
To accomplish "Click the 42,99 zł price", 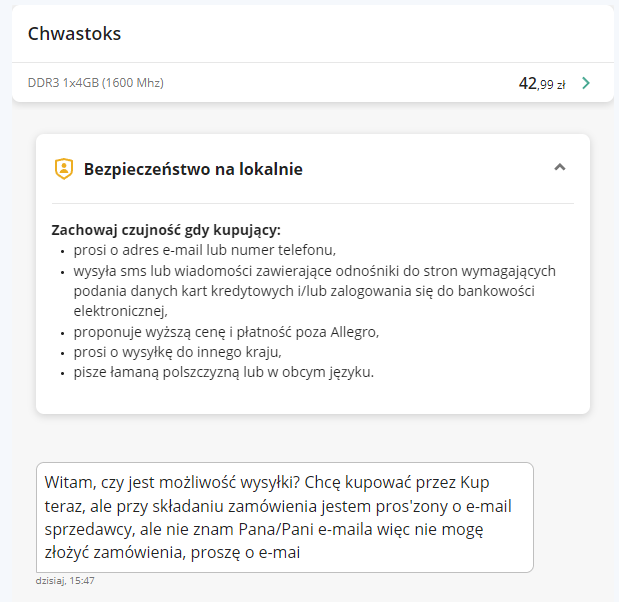I will coord(542,84).
